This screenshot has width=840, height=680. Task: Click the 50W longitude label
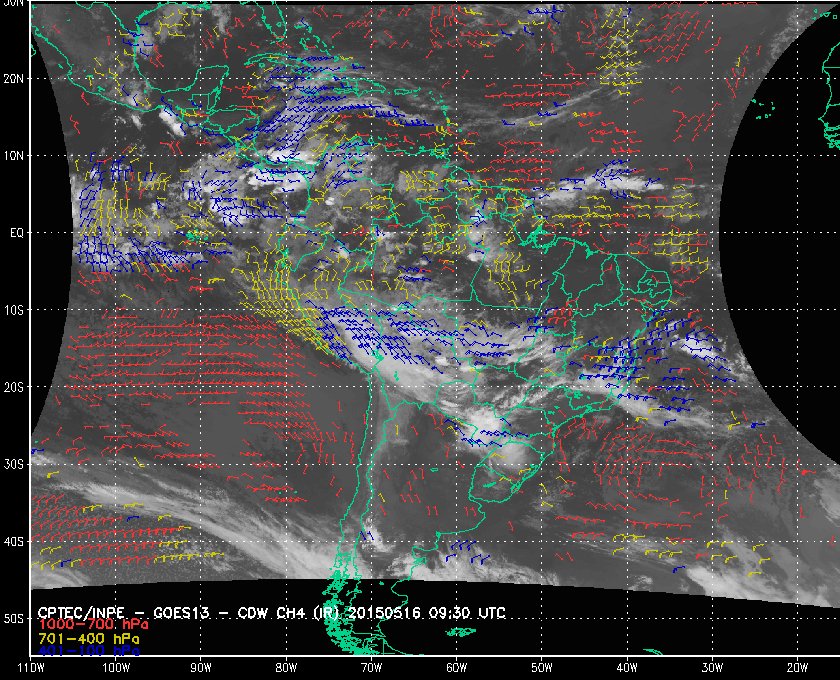point(542,668)
